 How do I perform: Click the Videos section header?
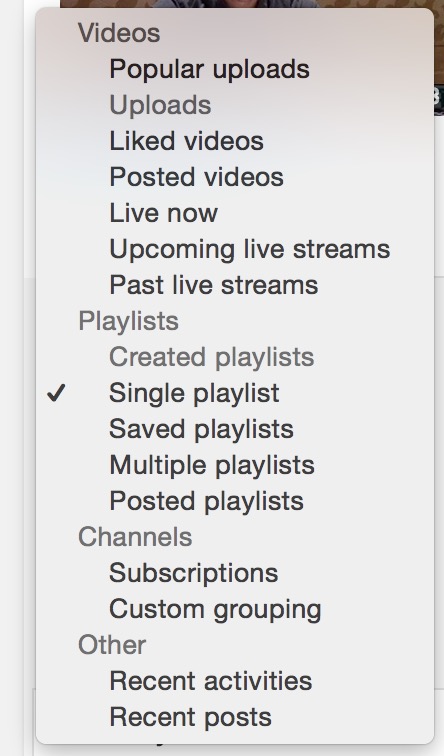coord(119,33)
